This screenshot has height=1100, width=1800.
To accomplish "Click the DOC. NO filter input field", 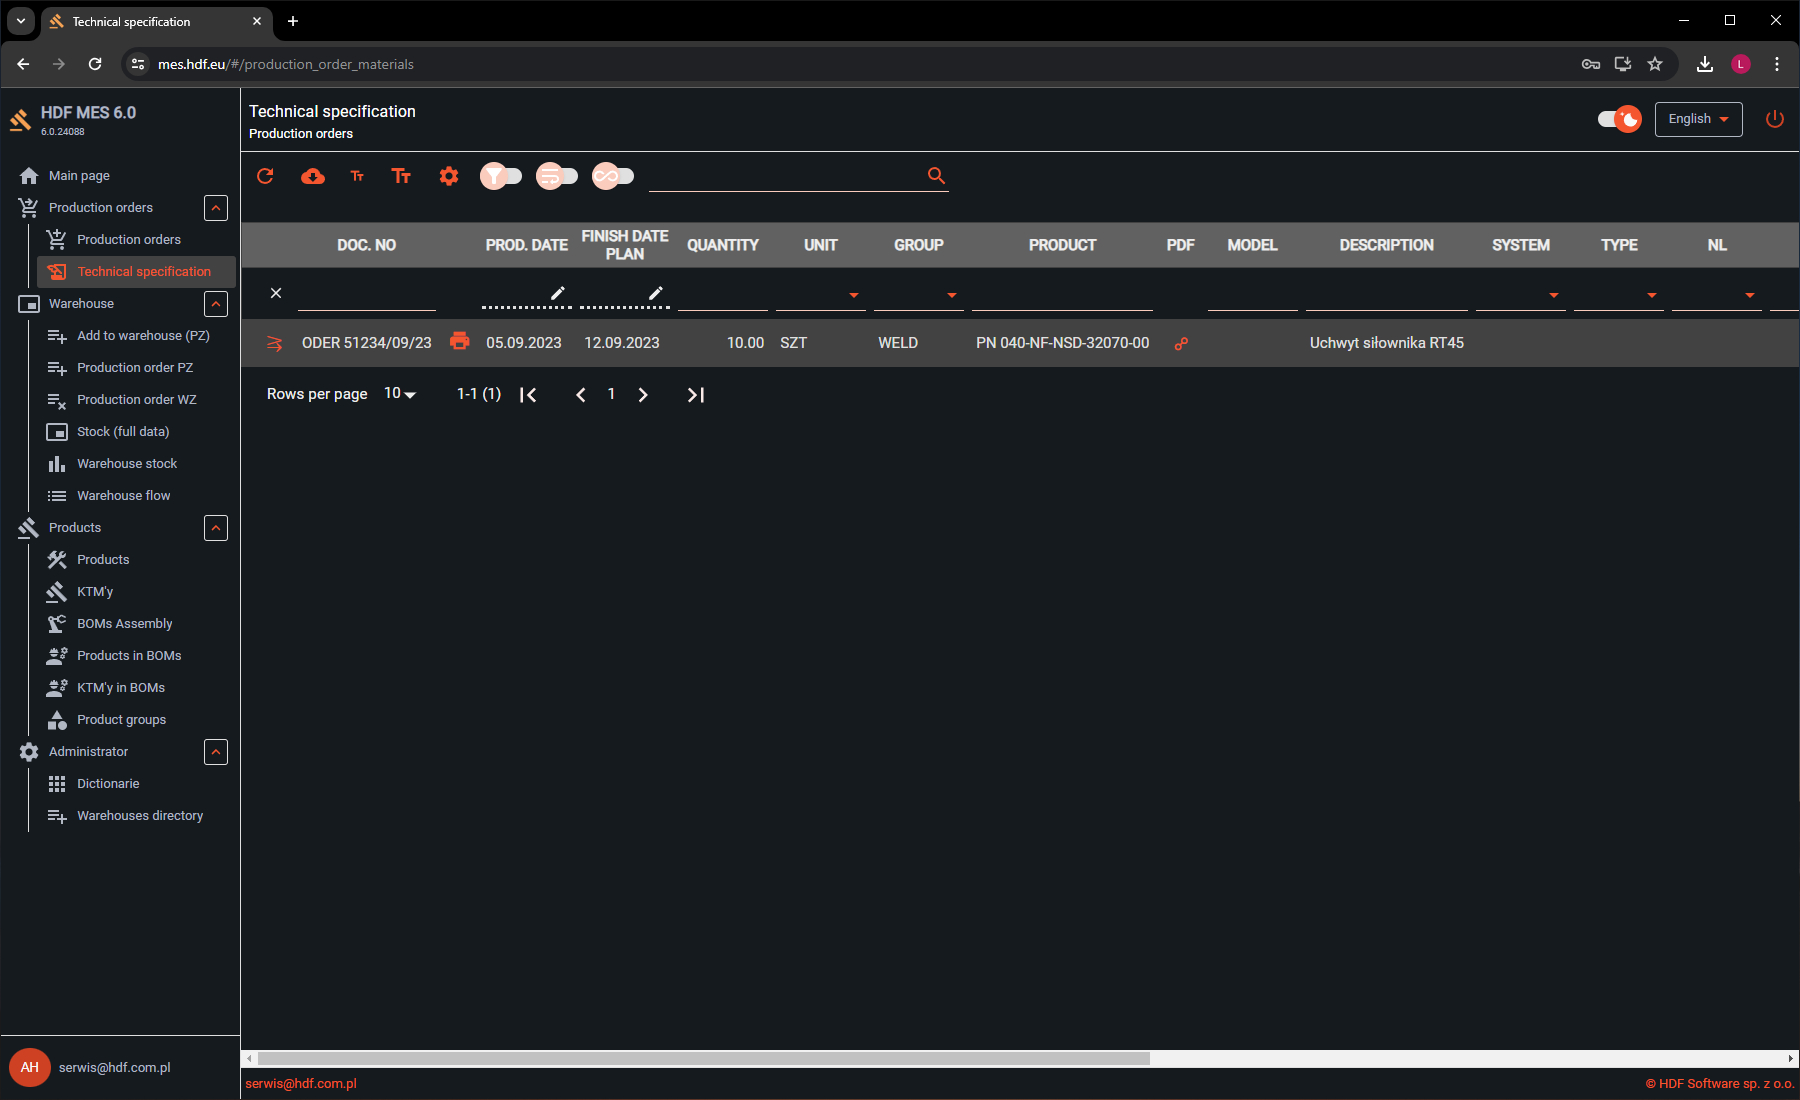I will pyautogui.click(x=366, y=295).
